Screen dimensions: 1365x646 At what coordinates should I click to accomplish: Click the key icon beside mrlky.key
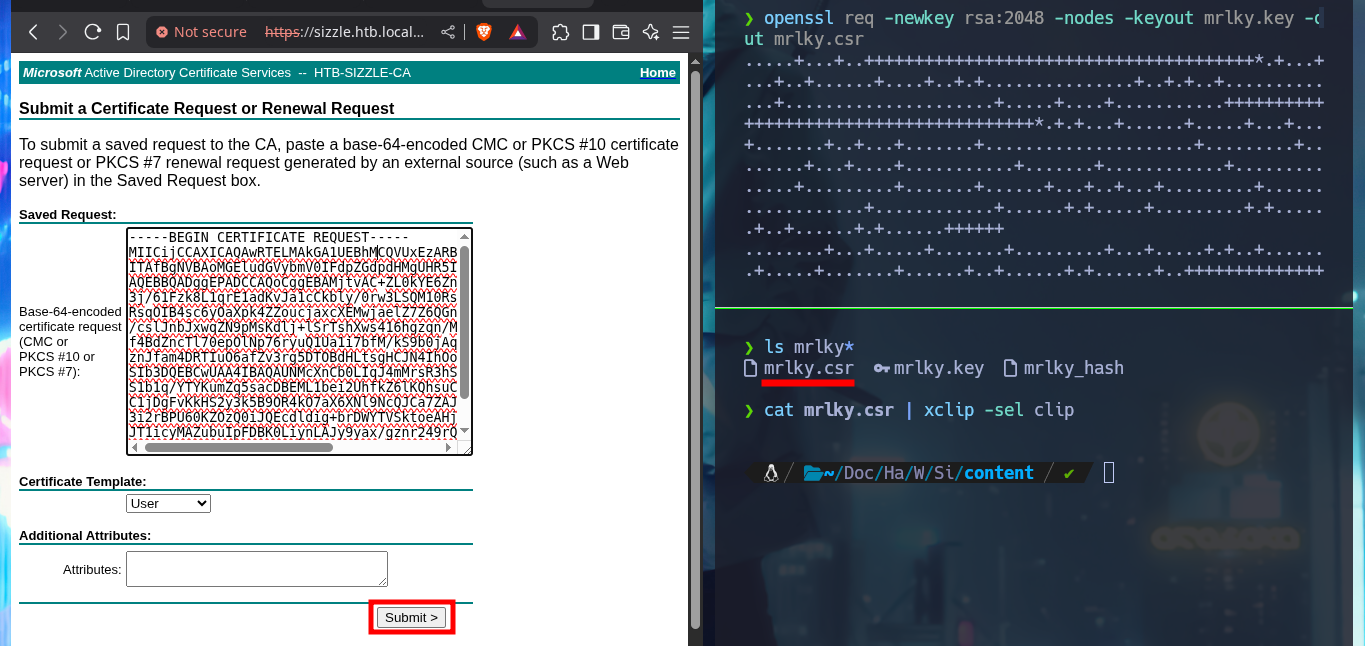[x=881, y=368]
